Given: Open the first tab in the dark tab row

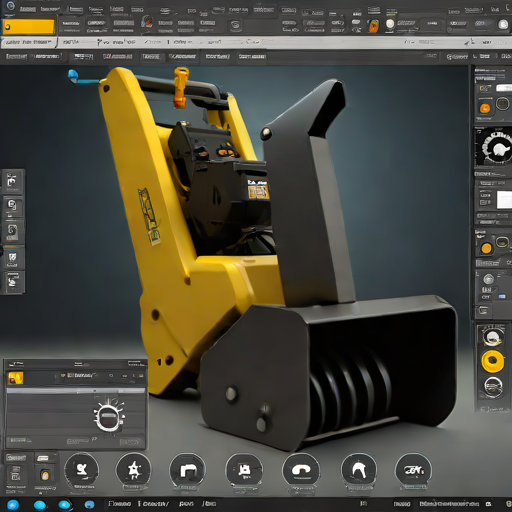Looking at the screenshot, I should pos(16,56).
